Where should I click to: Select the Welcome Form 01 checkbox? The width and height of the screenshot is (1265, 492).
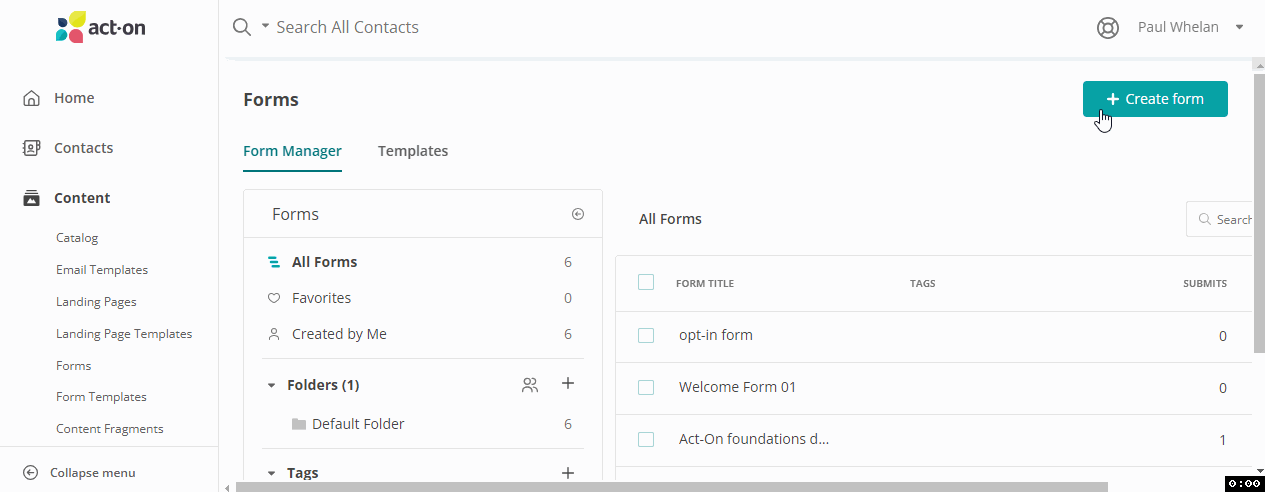tap(646, 387)
